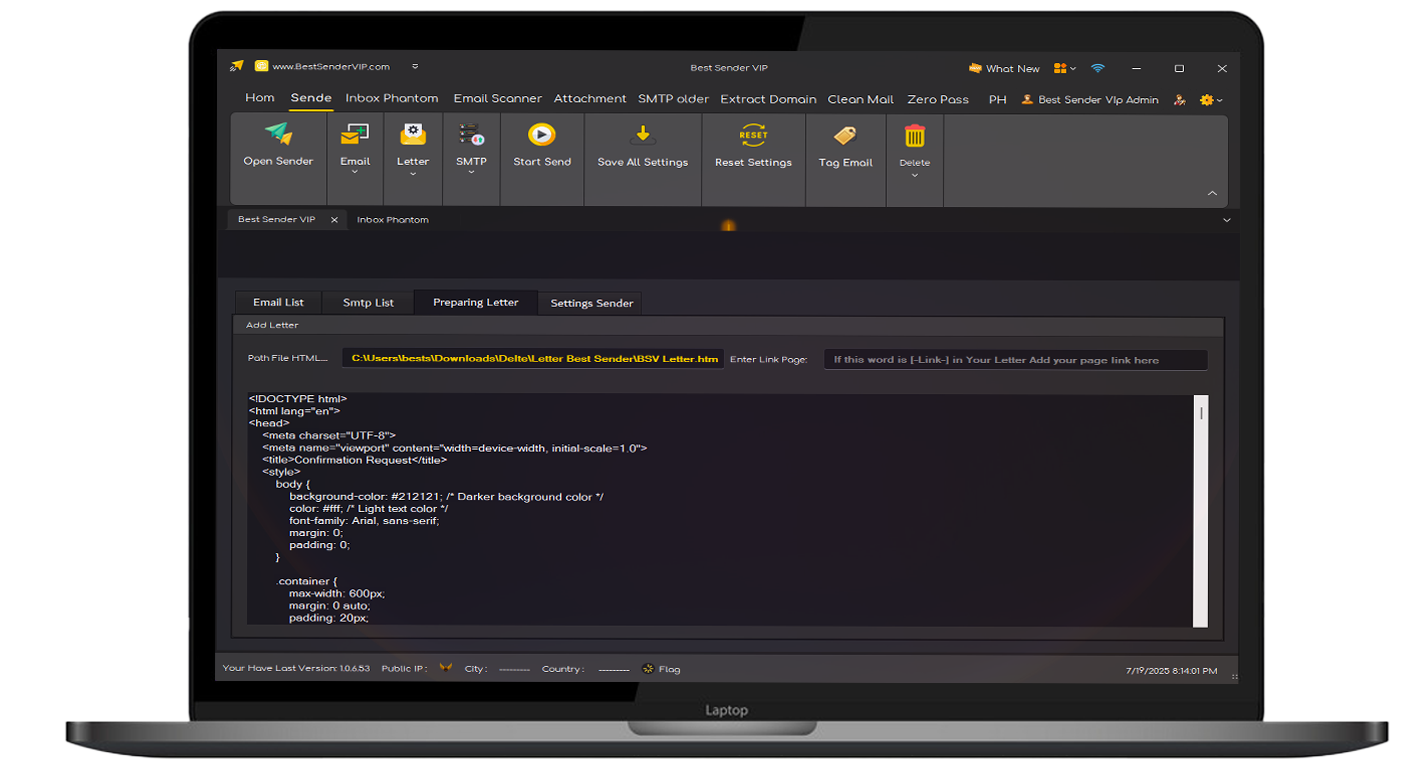1424x780 pixels.
Task: Click the Path File HTML field
Action: [x=534, y=359]
